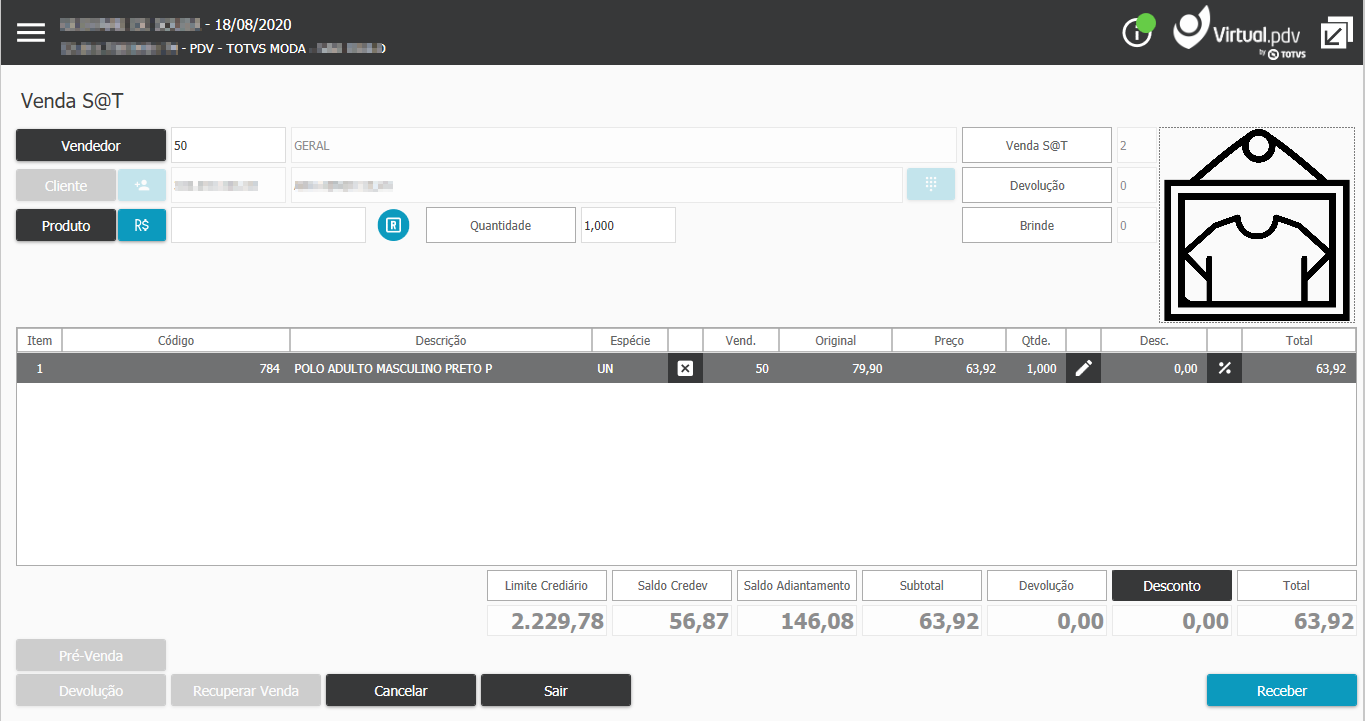
Task: Apply item discount with percent icon
Action: tap(1224, 368)
